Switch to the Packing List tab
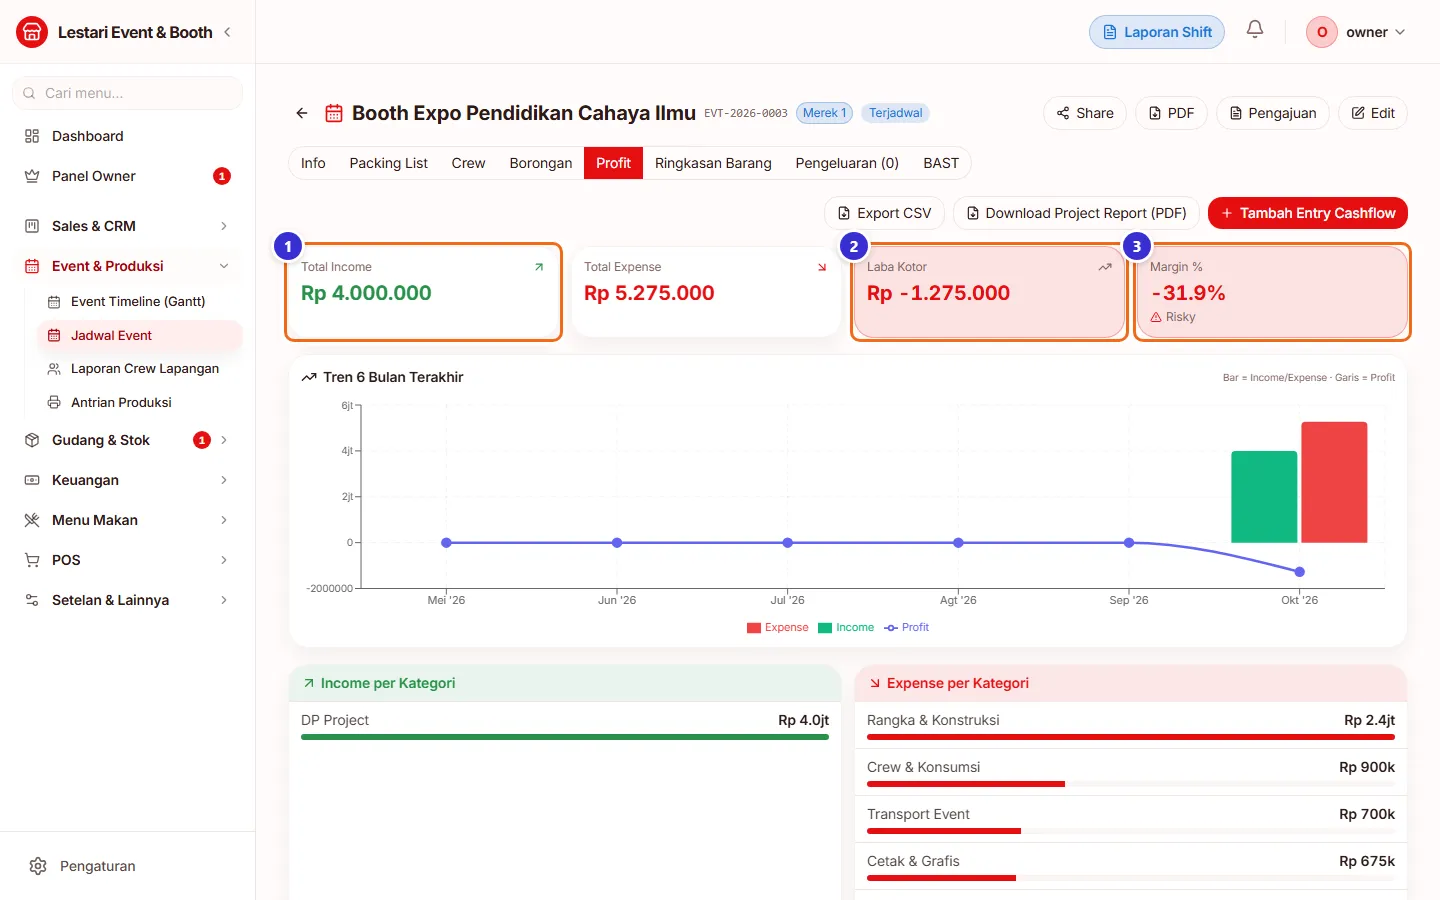Viewport: 1440px width, 900px height. click(x=388, y=163)
